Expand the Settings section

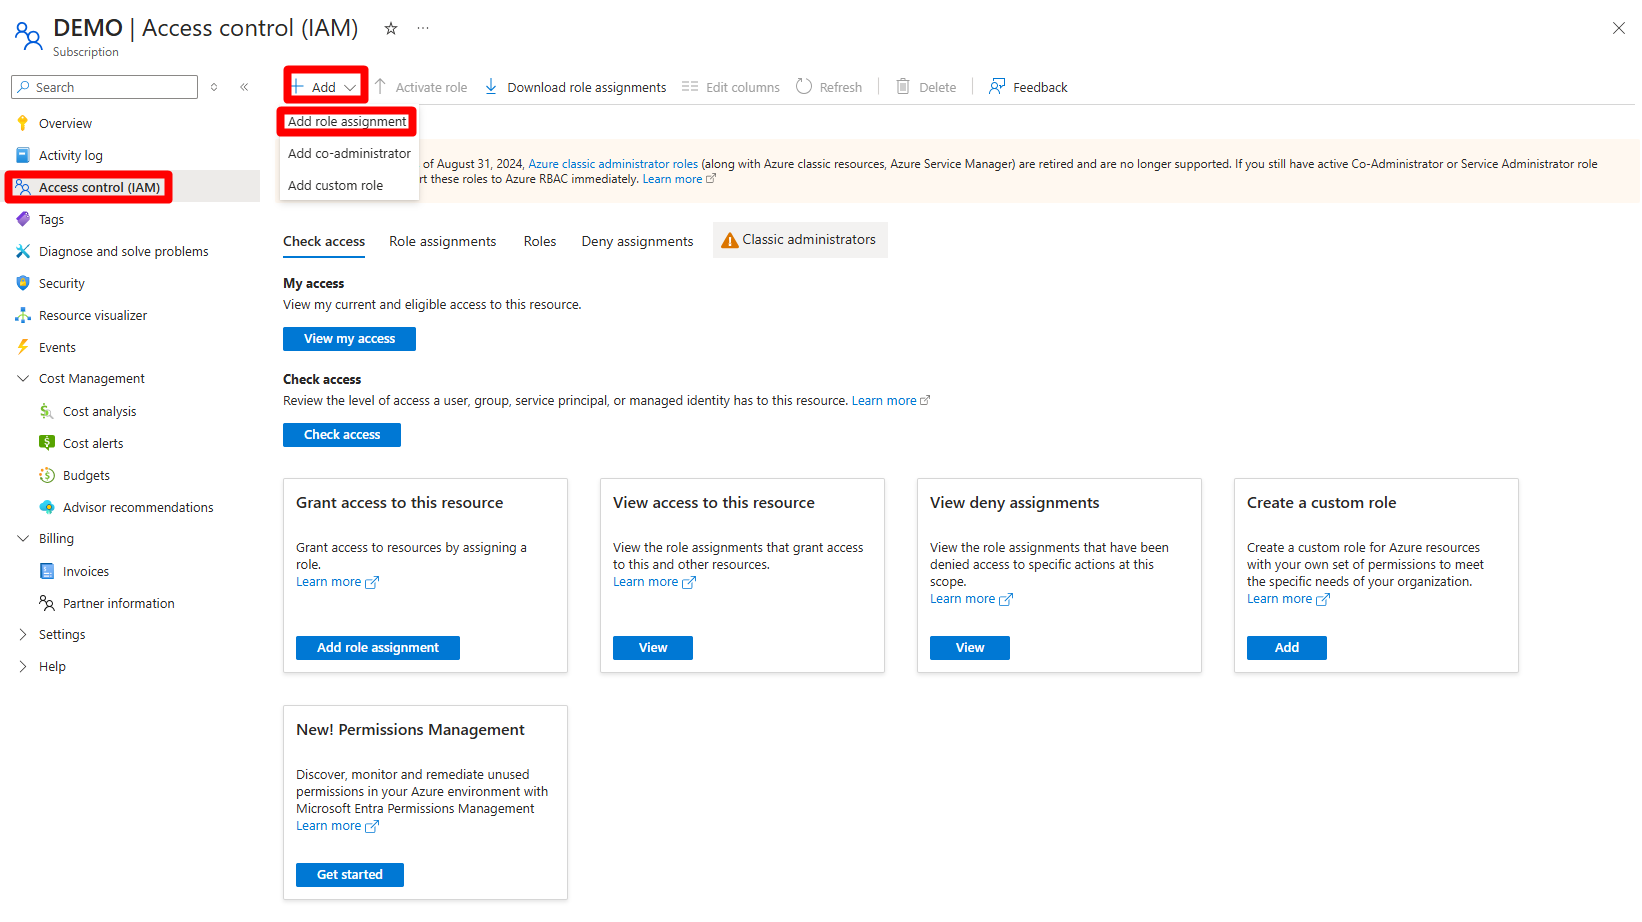click(x=23, y=634)
